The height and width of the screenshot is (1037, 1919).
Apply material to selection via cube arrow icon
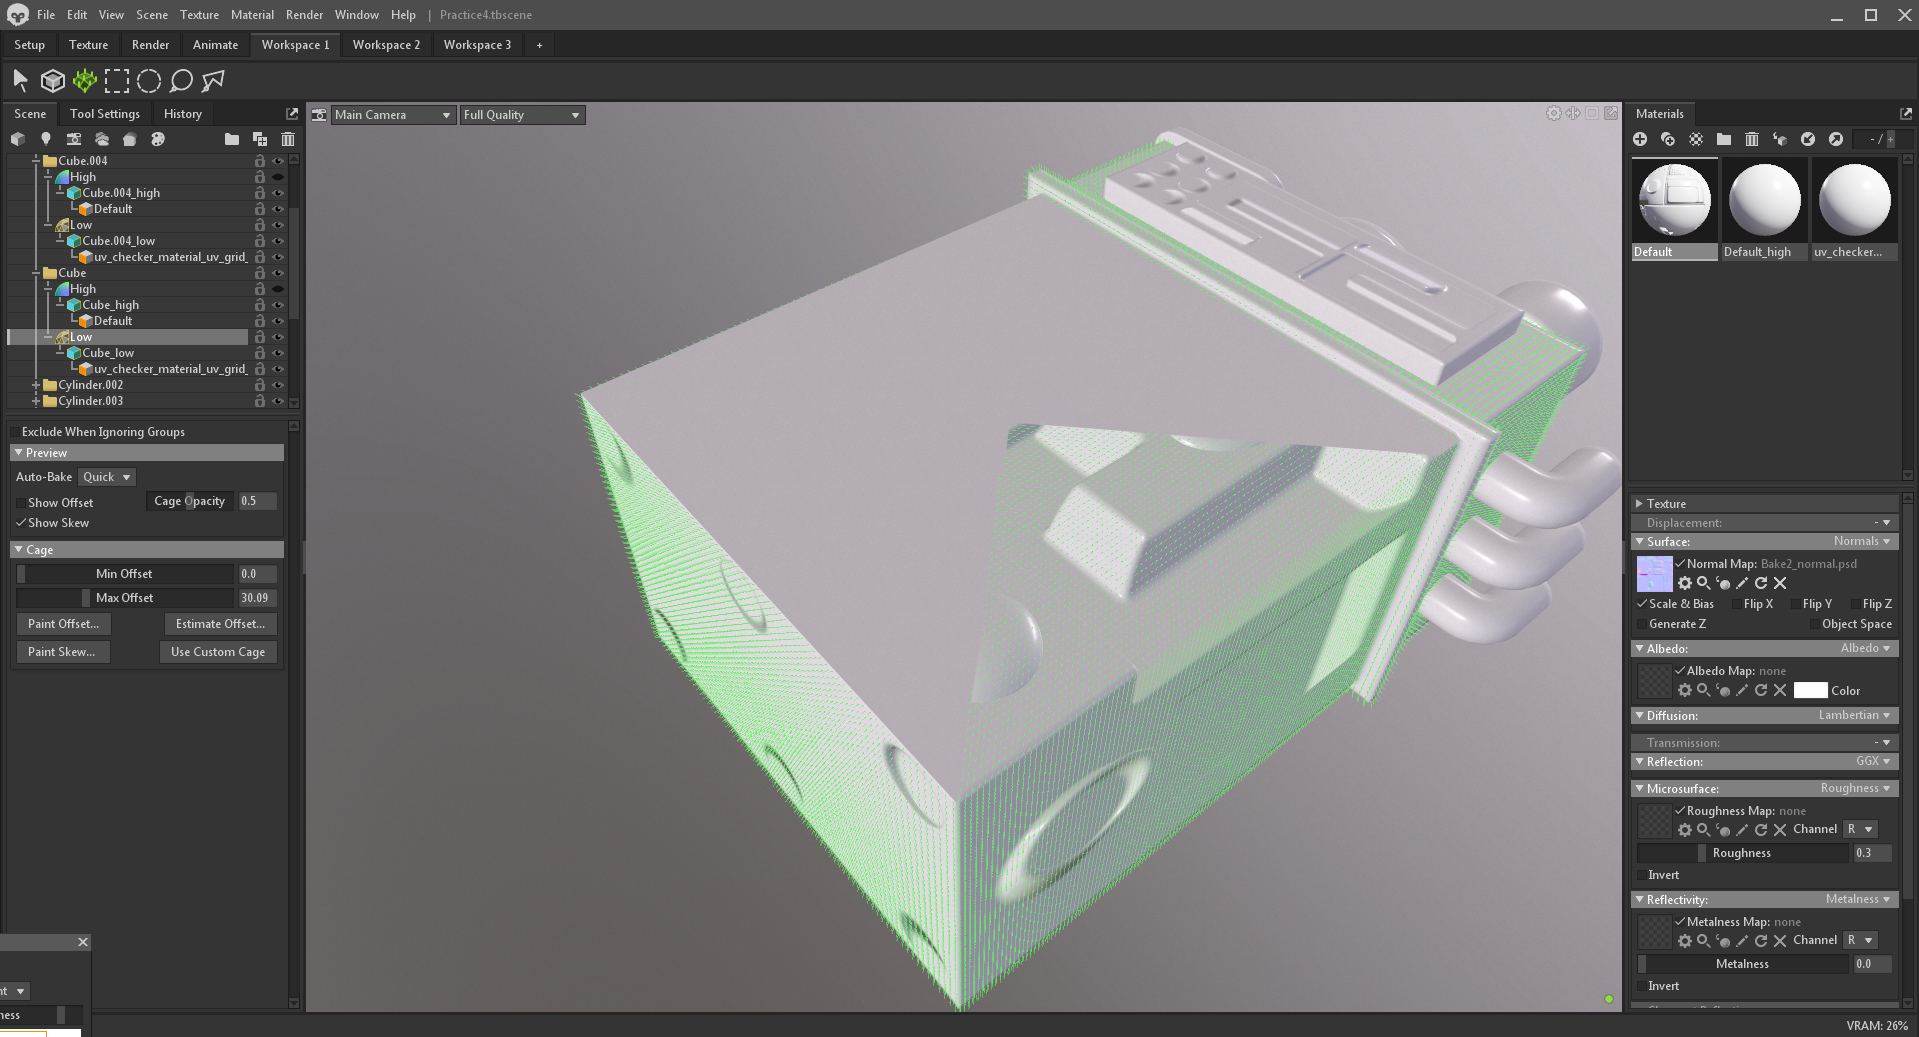click(1780, 139)
